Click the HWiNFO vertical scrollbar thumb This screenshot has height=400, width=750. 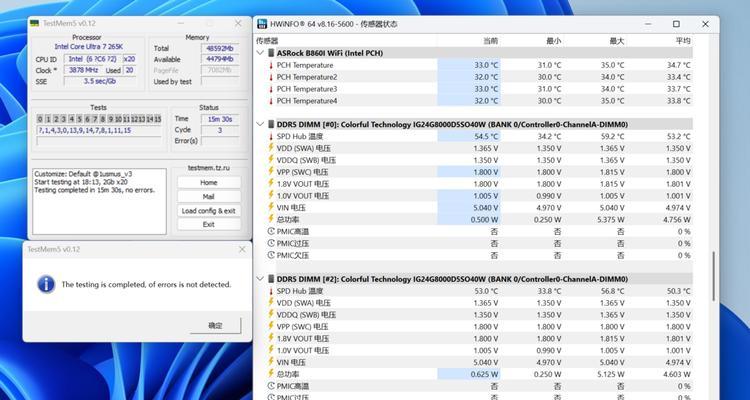pos(712,277)
